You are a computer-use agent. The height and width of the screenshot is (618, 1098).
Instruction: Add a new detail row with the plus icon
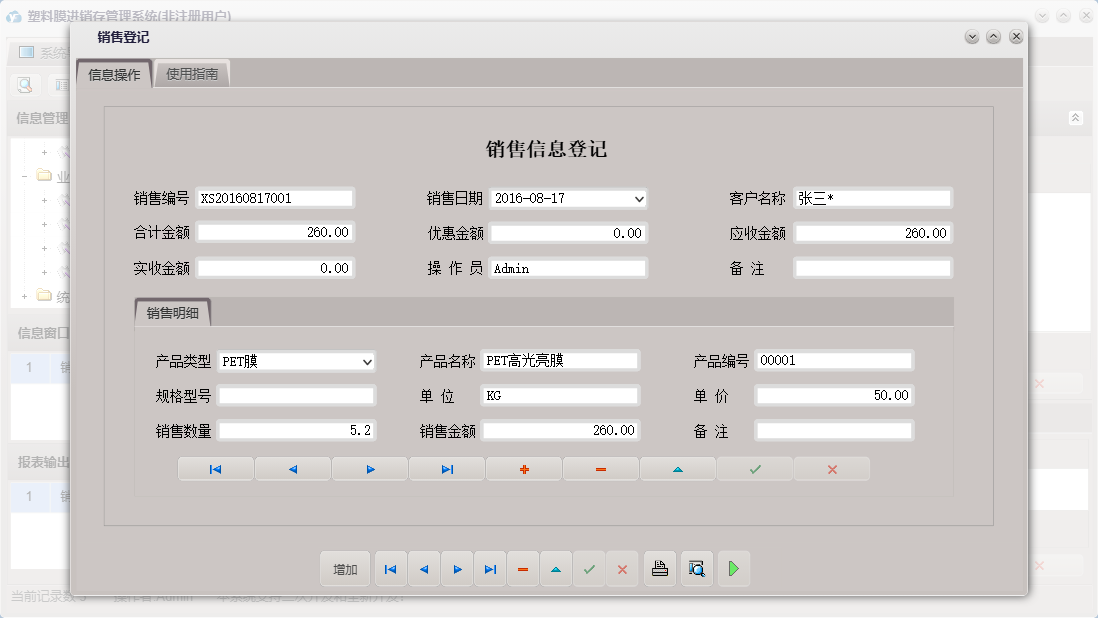click(x=523, y=468)
